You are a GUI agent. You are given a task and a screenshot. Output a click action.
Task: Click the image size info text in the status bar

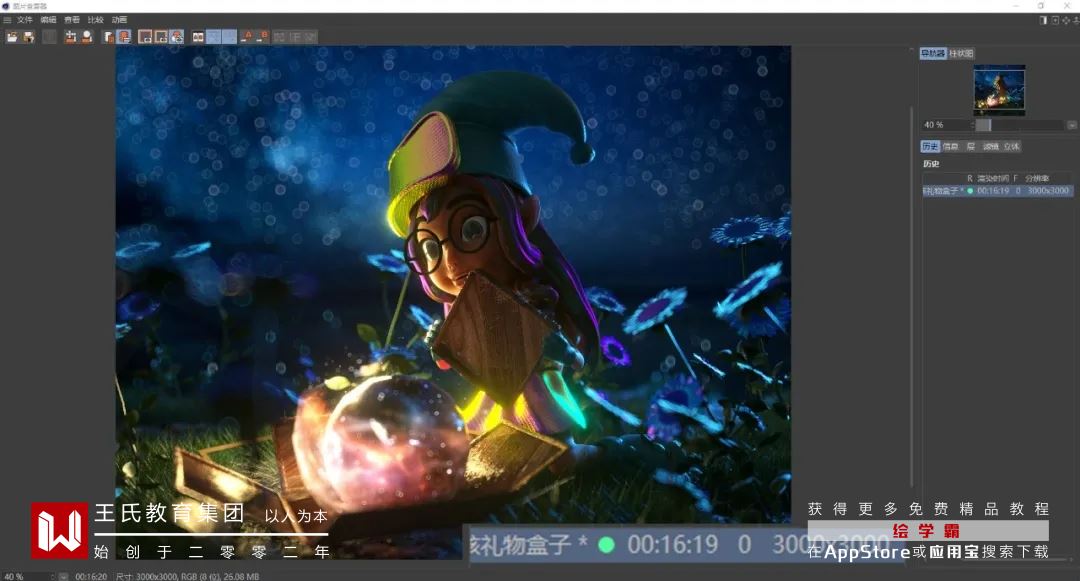pyautogui.click(x=187, y=577)
